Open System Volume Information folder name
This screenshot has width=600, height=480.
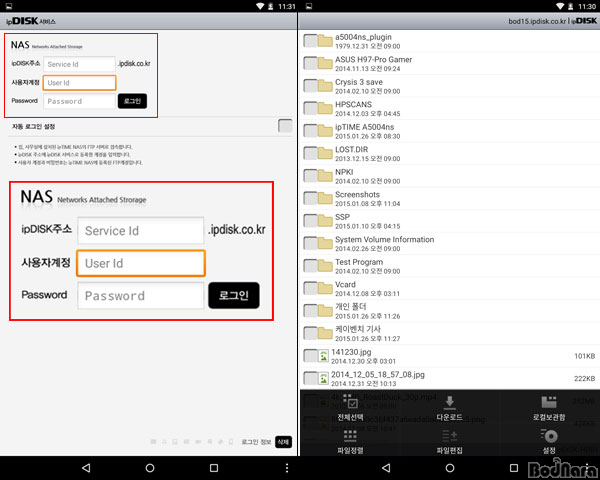tap(385, 239)
